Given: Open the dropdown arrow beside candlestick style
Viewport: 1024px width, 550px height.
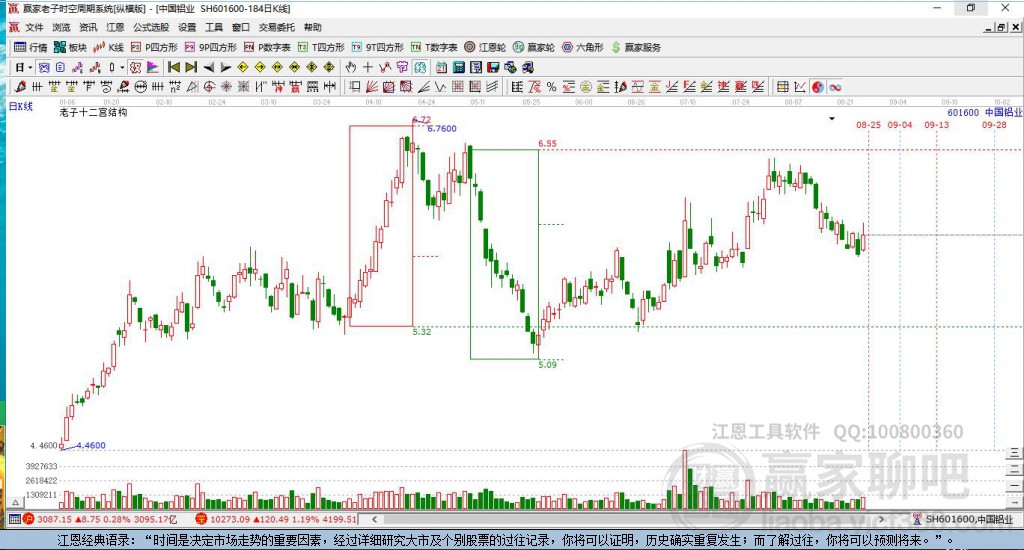Looking at the screenshot, I should [x=123, y=67].
